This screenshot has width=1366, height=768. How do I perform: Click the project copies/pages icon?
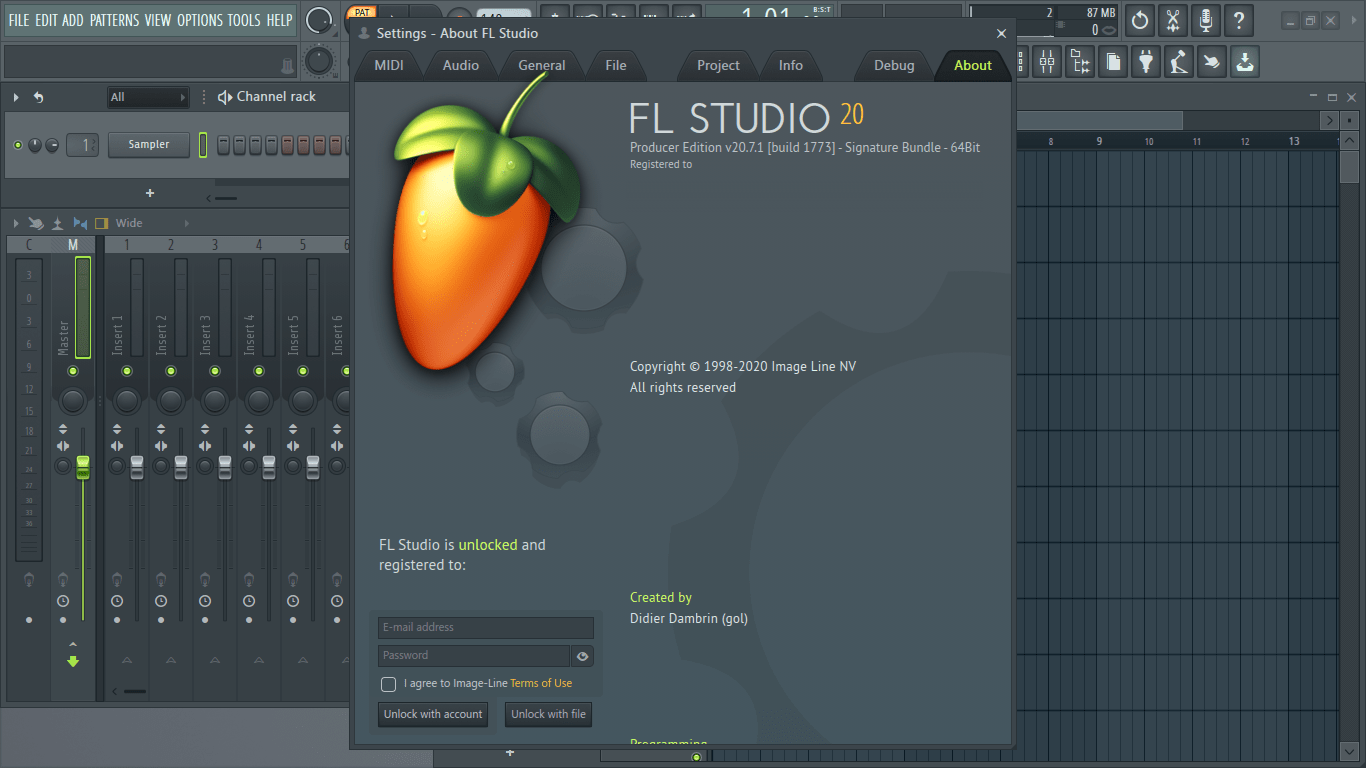click(x=1113, y=62)
